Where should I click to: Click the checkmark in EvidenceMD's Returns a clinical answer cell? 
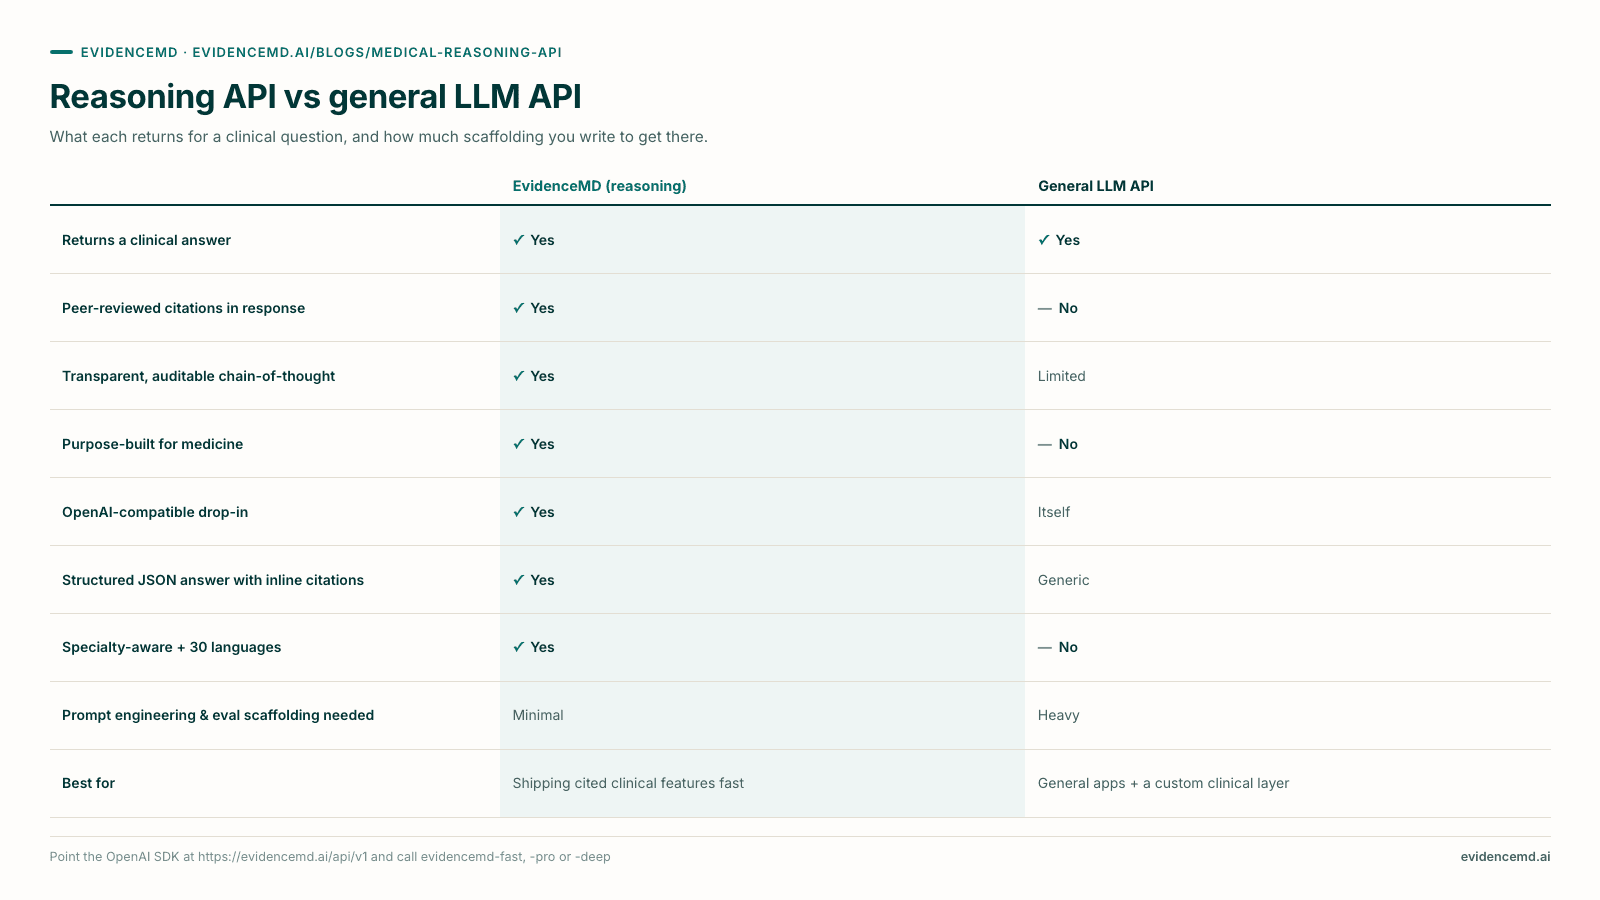point(518,240)
